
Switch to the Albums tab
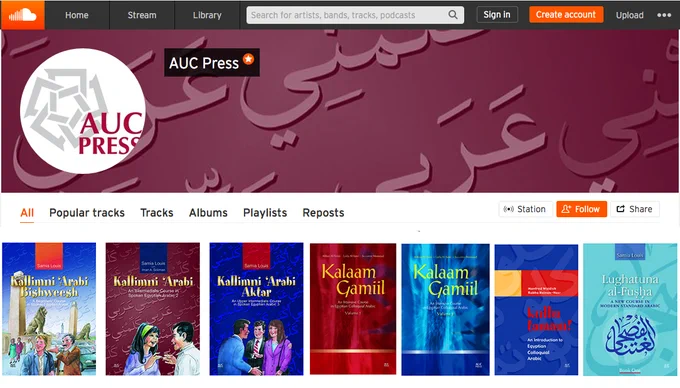(x=208, y=213)
